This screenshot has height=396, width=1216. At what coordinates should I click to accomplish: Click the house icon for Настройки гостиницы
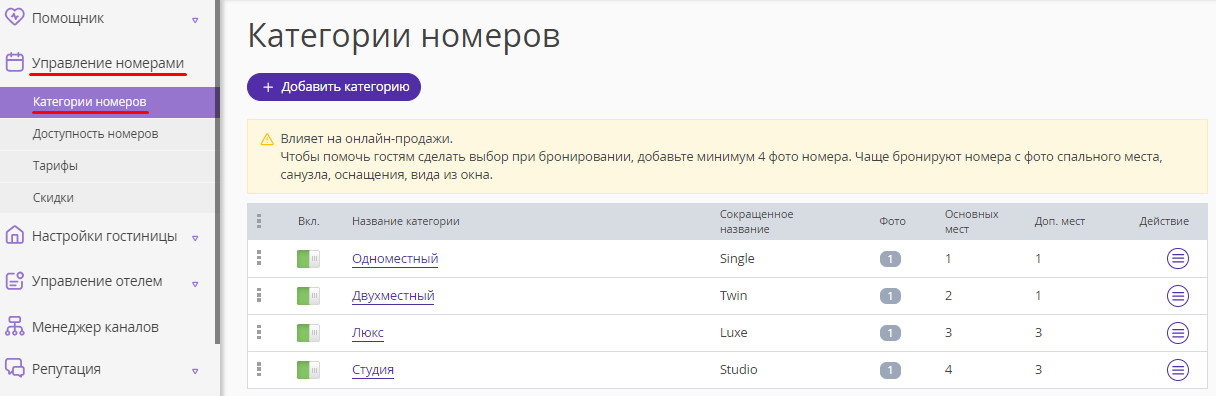tap(15, 236)
